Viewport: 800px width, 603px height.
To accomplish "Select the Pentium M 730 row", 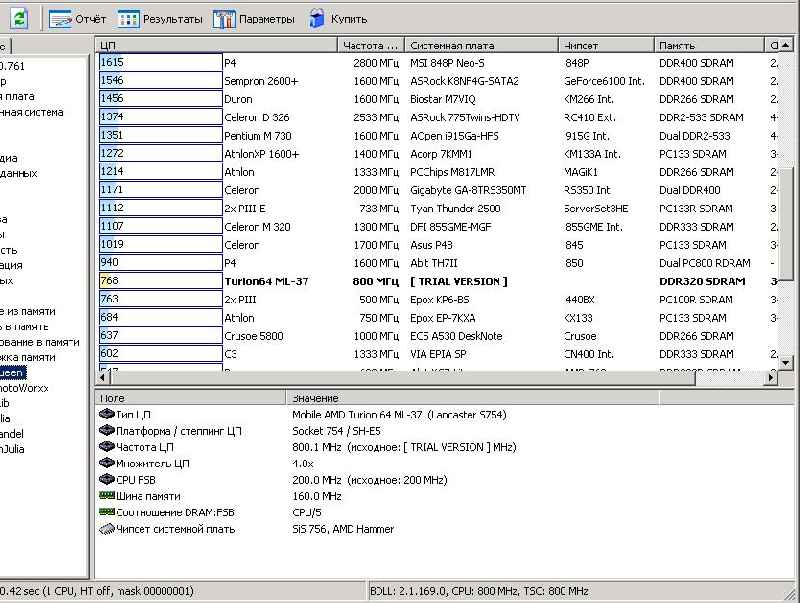I will coord(439,136).
